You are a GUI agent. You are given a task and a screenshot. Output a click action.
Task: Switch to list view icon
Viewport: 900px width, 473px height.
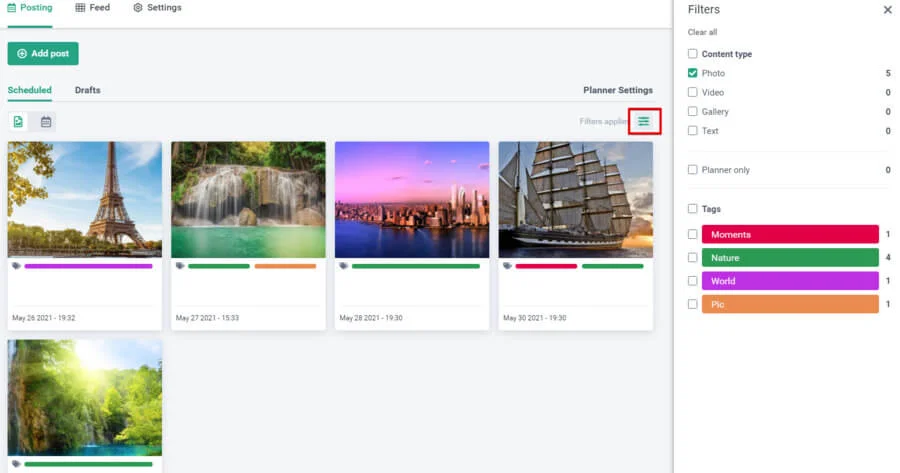click(x=18, y=121)
